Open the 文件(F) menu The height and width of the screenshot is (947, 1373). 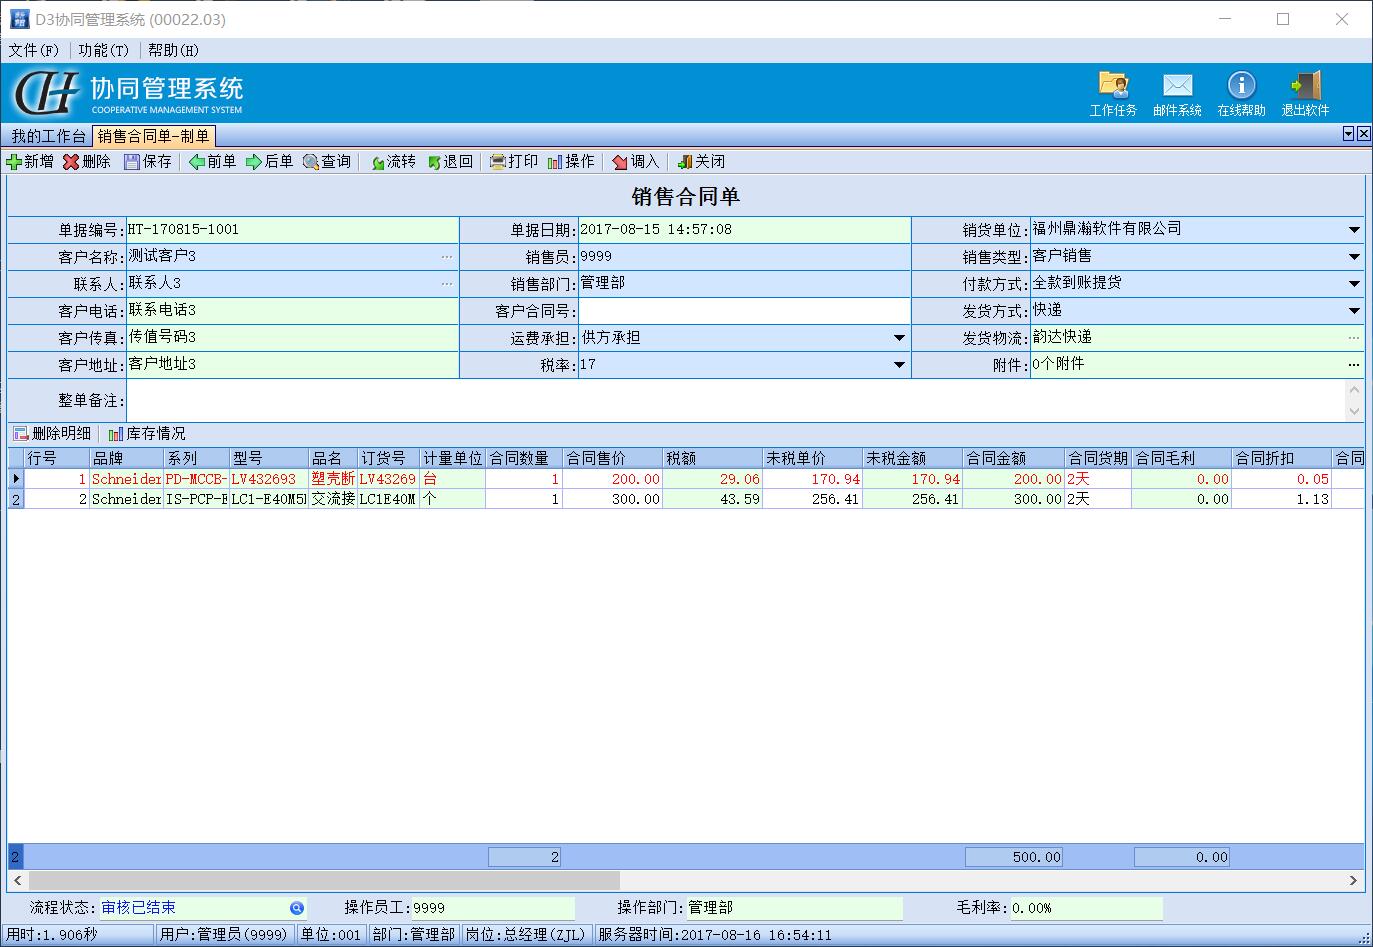tap(34, 50)
